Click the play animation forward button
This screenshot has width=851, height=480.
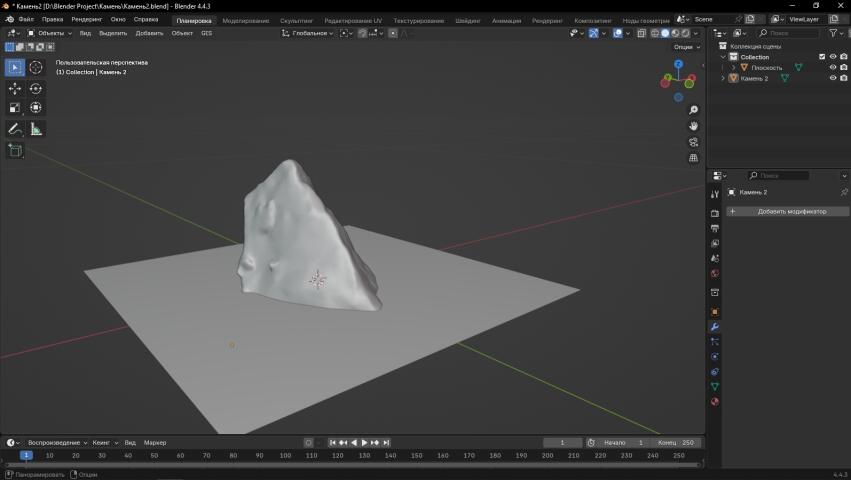[x=364, y=443]
